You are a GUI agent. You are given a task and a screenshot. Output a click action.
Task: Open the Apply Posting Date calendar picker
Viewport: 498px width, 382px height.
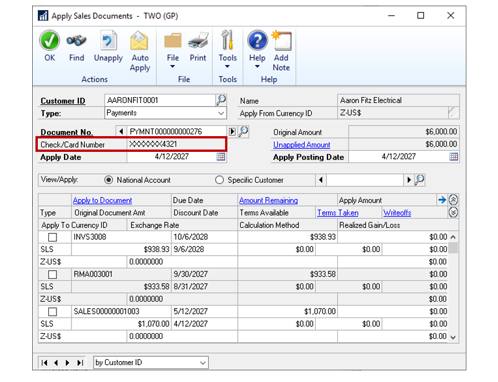453,157
